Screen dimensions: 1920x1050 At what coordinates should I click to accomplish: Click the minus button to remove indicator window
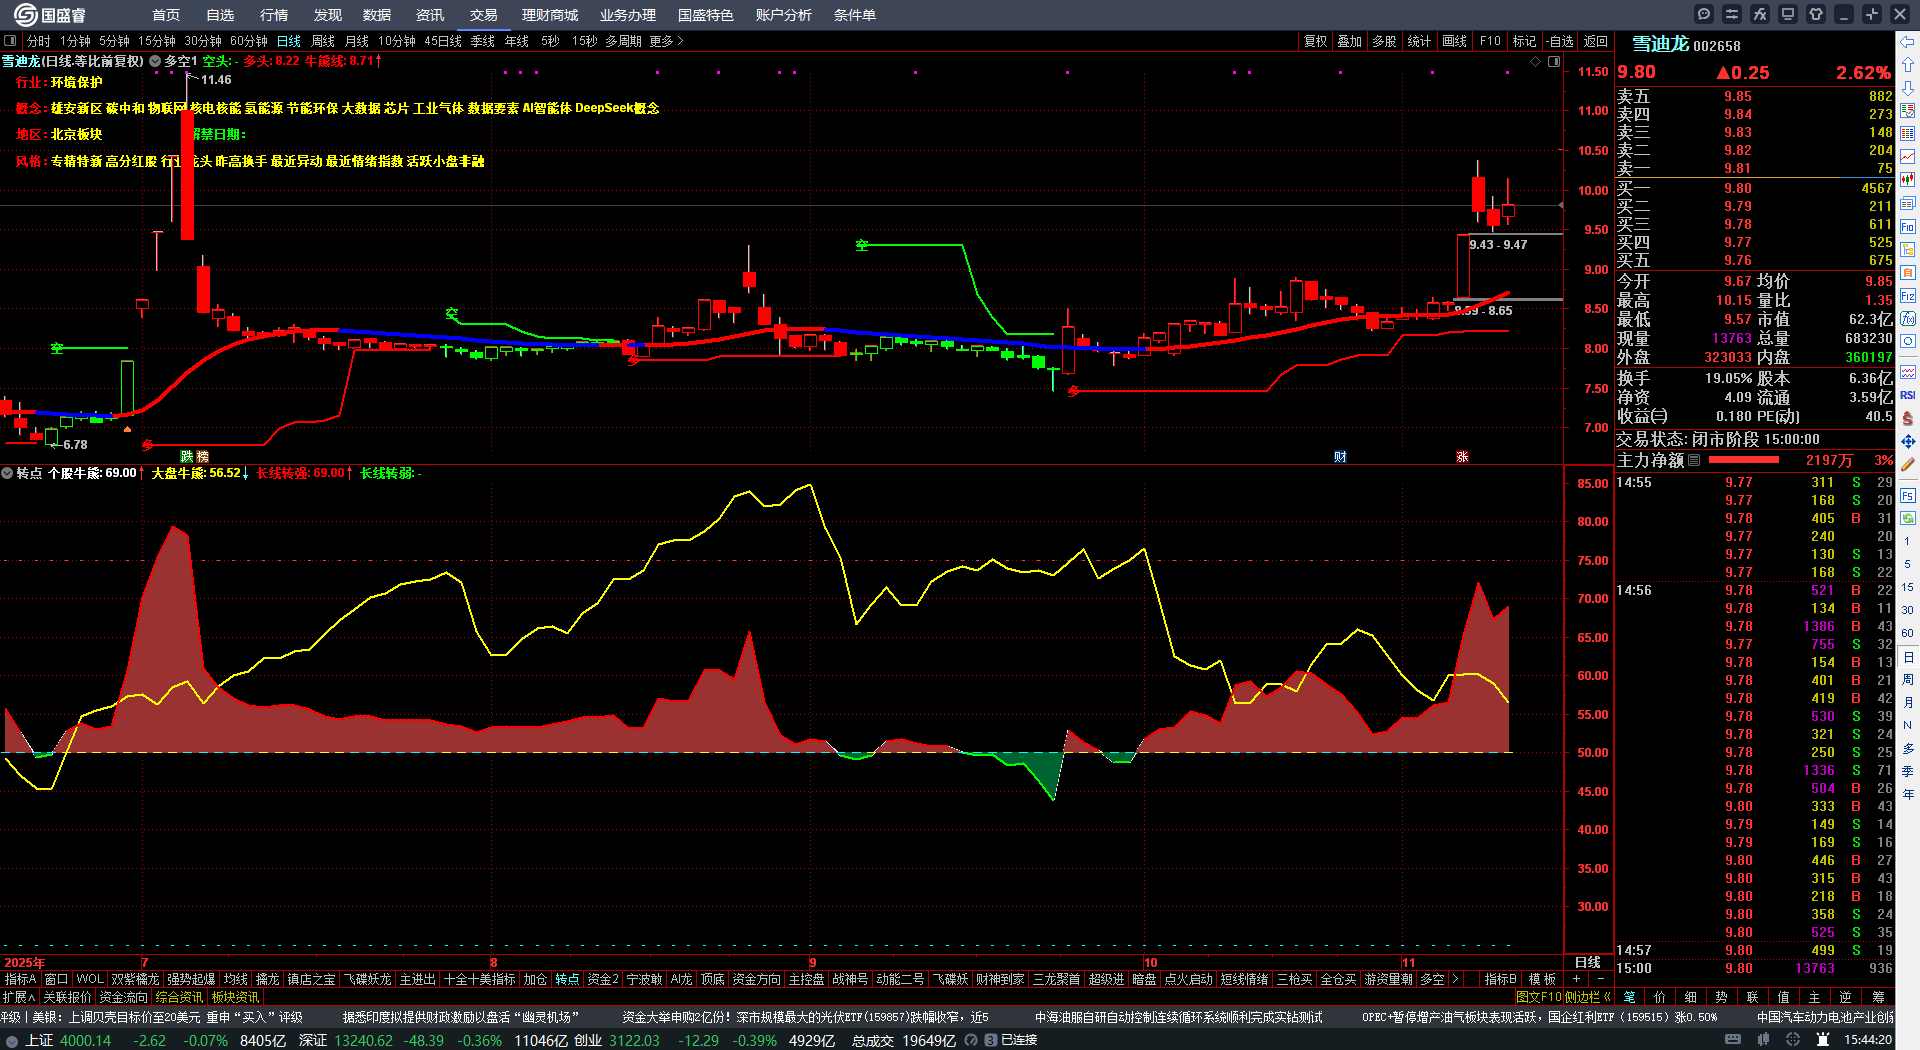tap(1601, 979)
